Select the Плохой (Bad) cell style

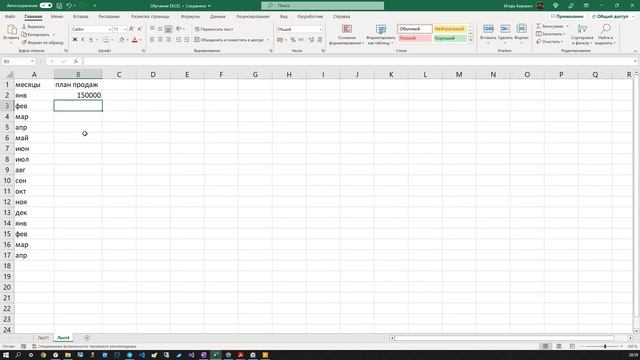click(x=415, y=38)
